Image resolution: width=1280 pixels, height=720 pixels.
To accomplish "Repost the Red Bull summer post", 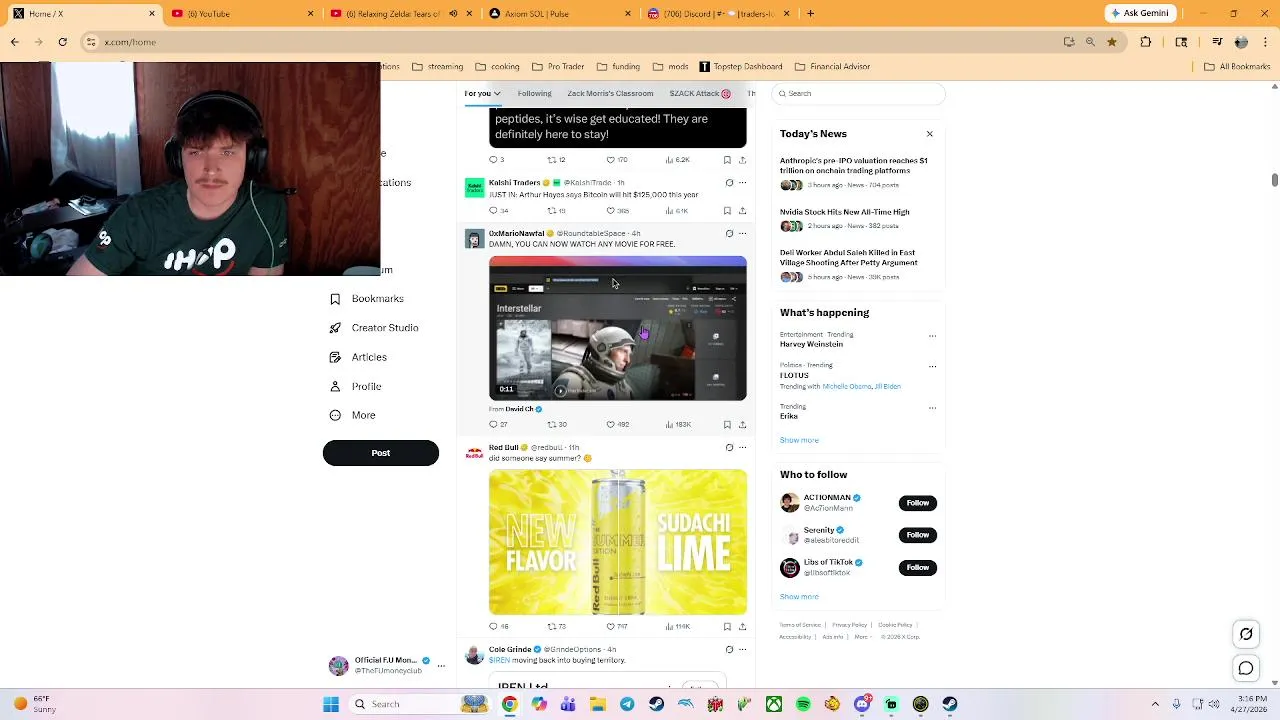I will 552,626.
